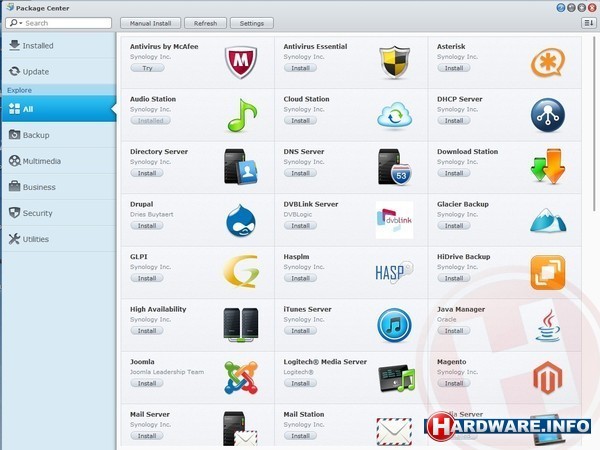Click the Drupal droplet icon
The height and width of the screenshot is (450, 600).
click(x=241, y=220)
